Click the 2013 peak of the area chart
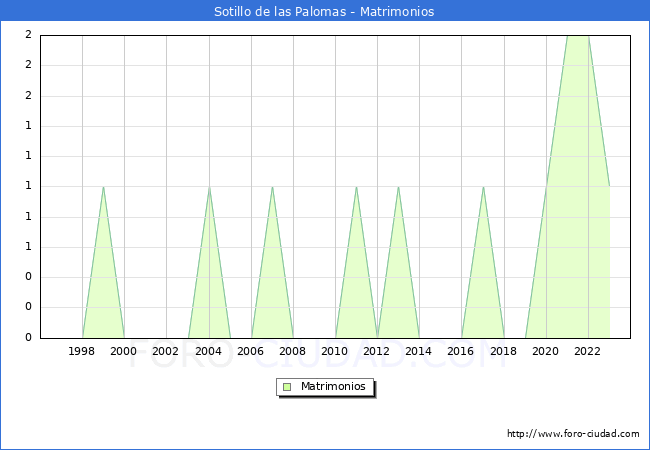This screenshot has width=650, height=450. pos(398,187)
